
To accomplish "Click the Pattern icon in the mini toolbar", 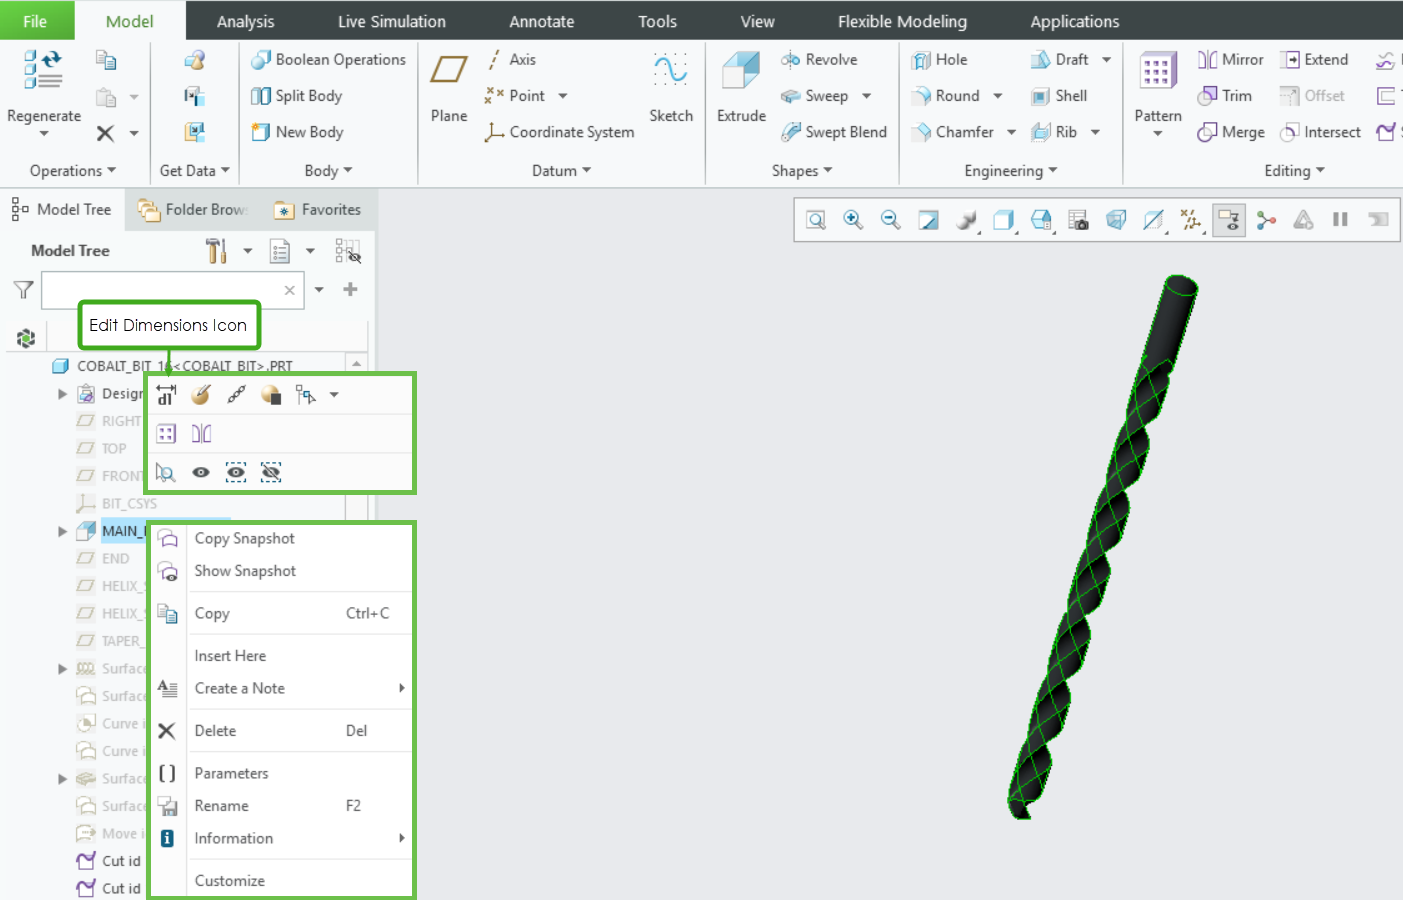I will (x=166, y=433).
